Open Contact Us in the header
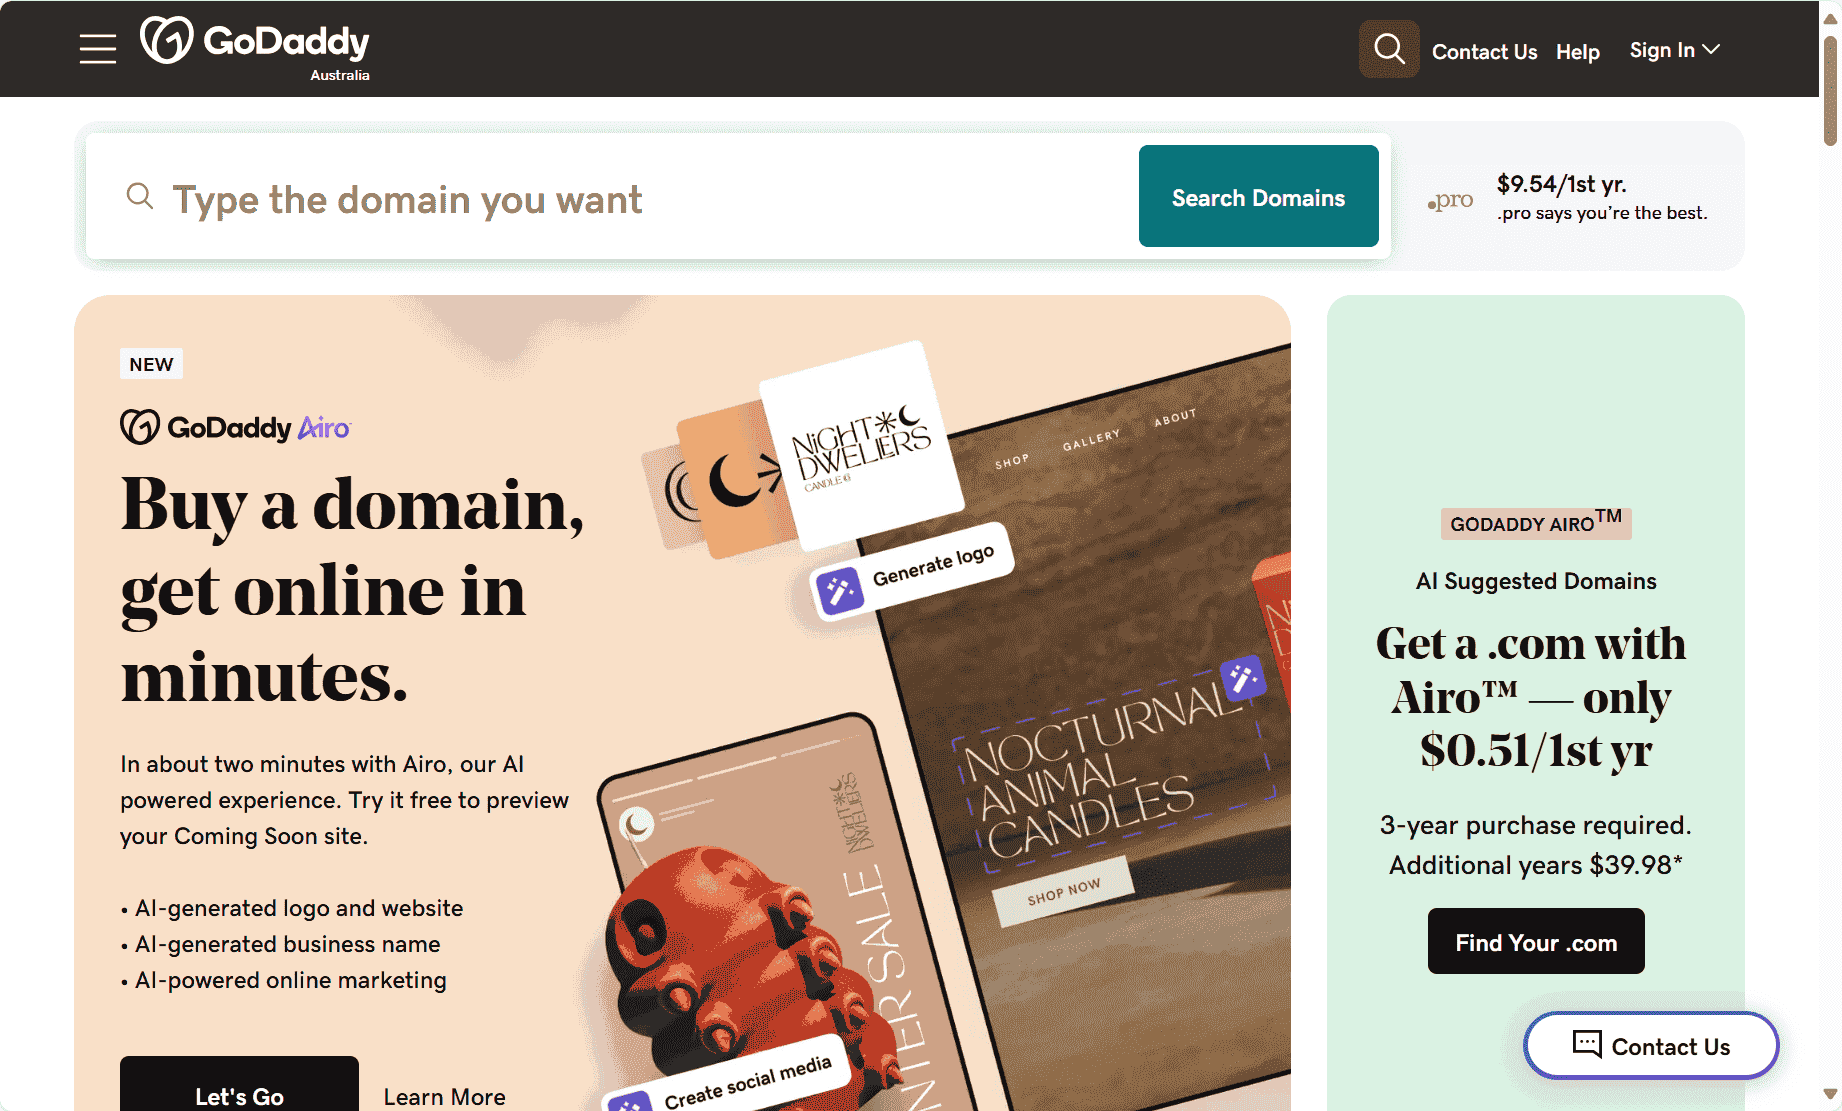Image resolution: width=1842 pixels, height=1111 pixels. (1484, 52)
